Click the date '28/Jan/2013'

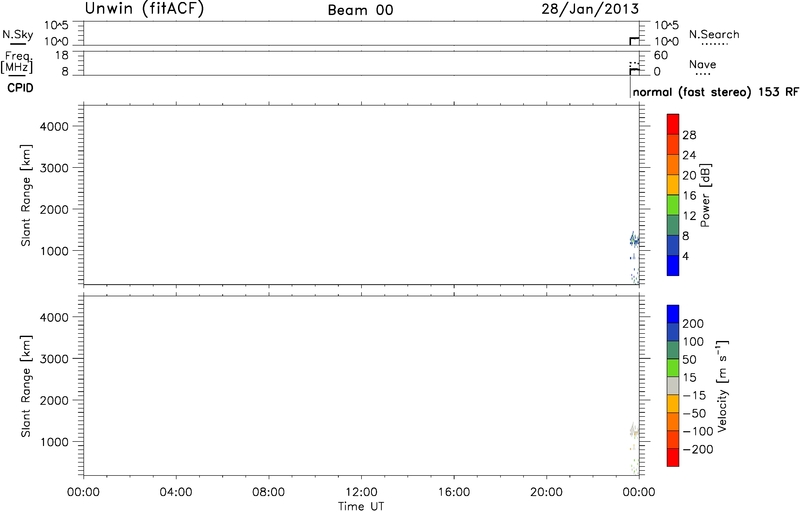coord(590,9)
